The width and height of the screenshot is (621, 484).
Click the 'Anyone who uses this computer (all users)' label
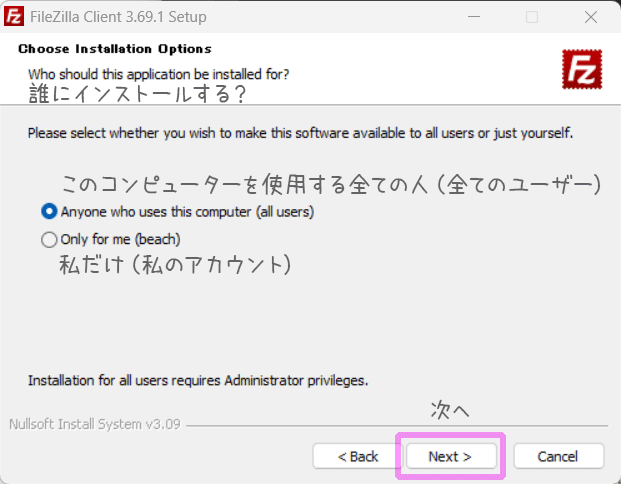(x=187, y=212)
